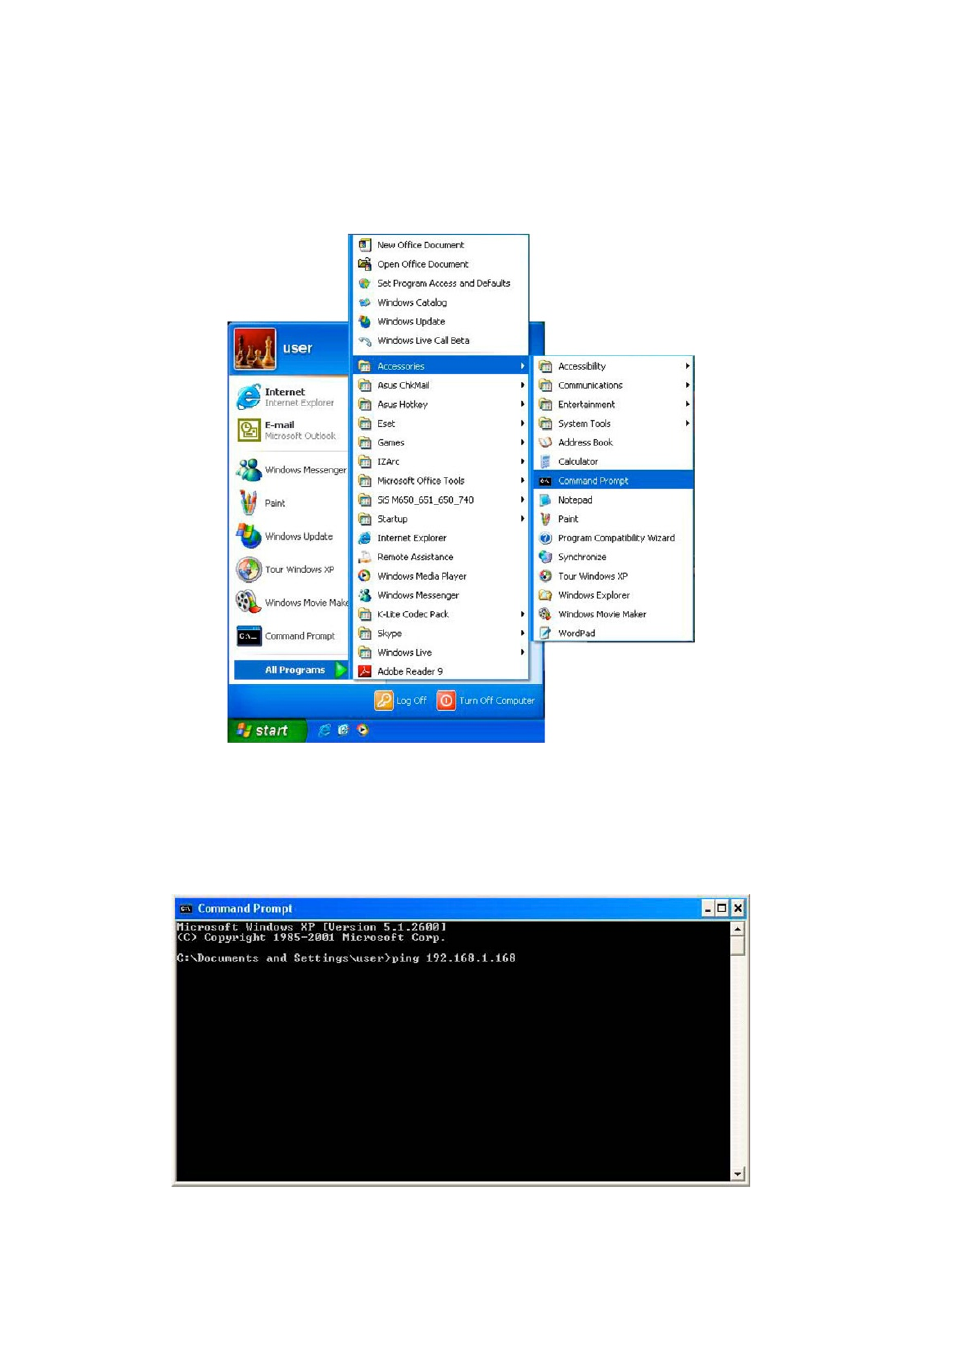Click the Start button
The image size is (953, 1352).
pos(266,731)
